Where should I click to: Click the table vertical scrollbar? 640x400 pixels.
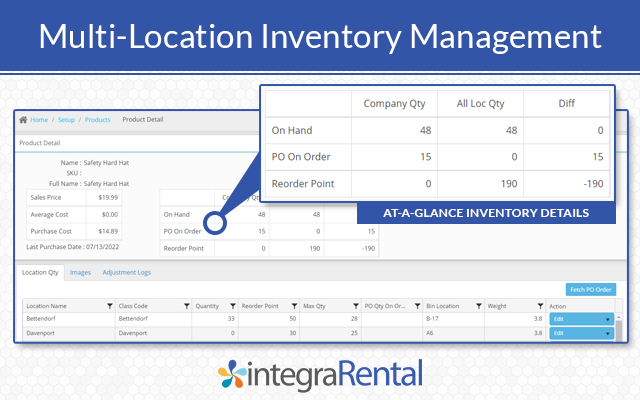pyautogui.click(x=619, y=328)
